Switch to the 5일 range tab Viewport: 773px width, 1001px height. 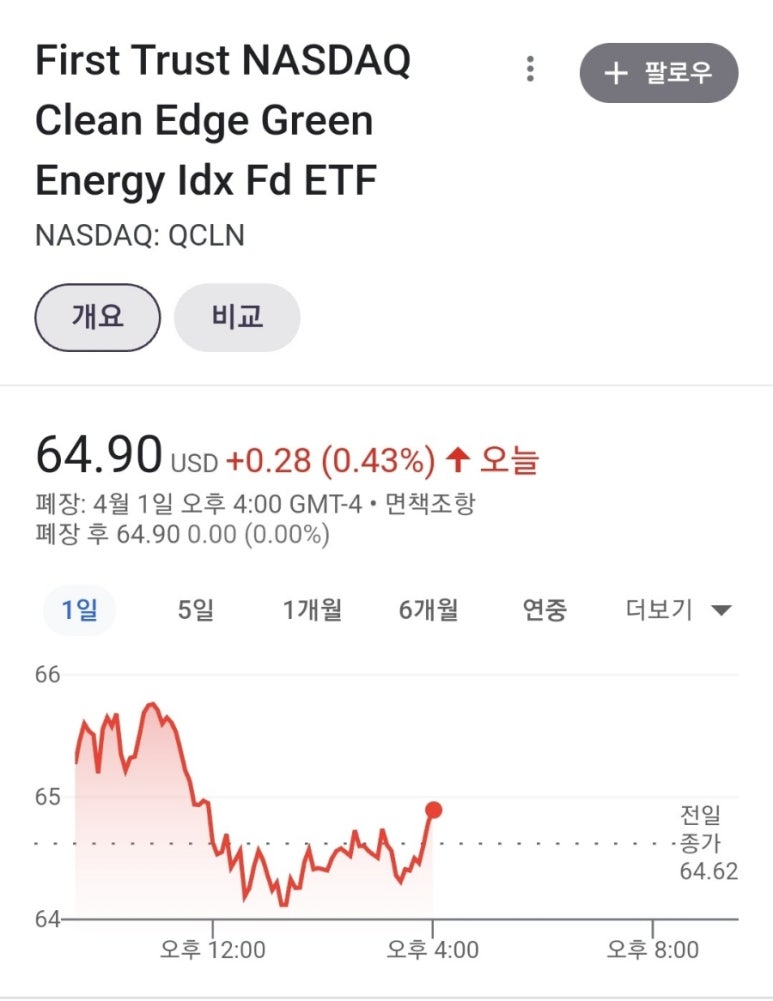coord(195,610)
